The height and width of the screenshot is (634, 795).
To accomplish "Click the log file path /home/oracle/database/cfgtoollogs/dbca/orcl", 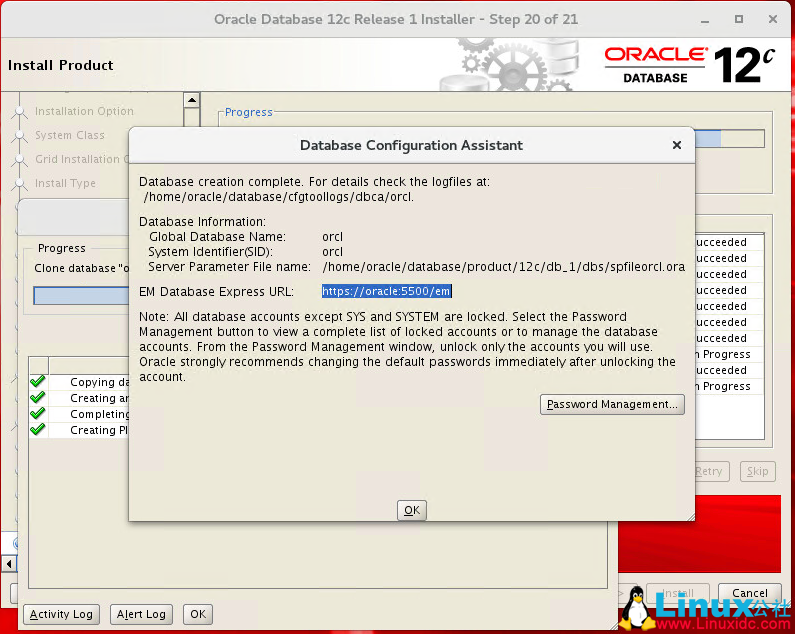I will [x=278, y=197].
